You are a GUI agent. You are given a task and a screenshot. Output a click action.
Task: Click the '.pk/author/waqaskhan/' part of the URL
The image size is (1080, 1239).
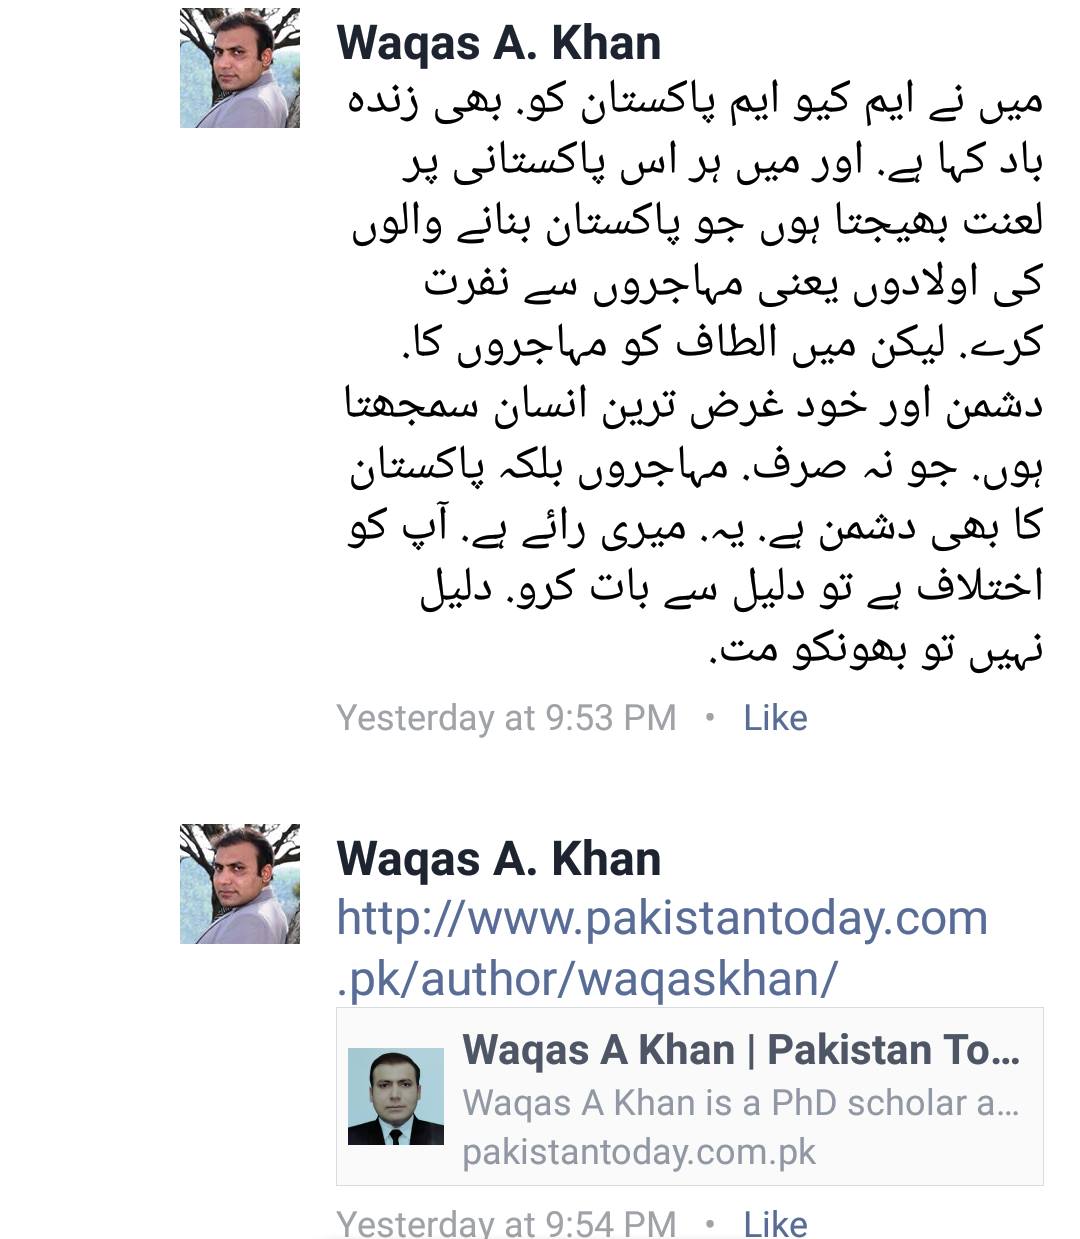(x=587, y=979)
